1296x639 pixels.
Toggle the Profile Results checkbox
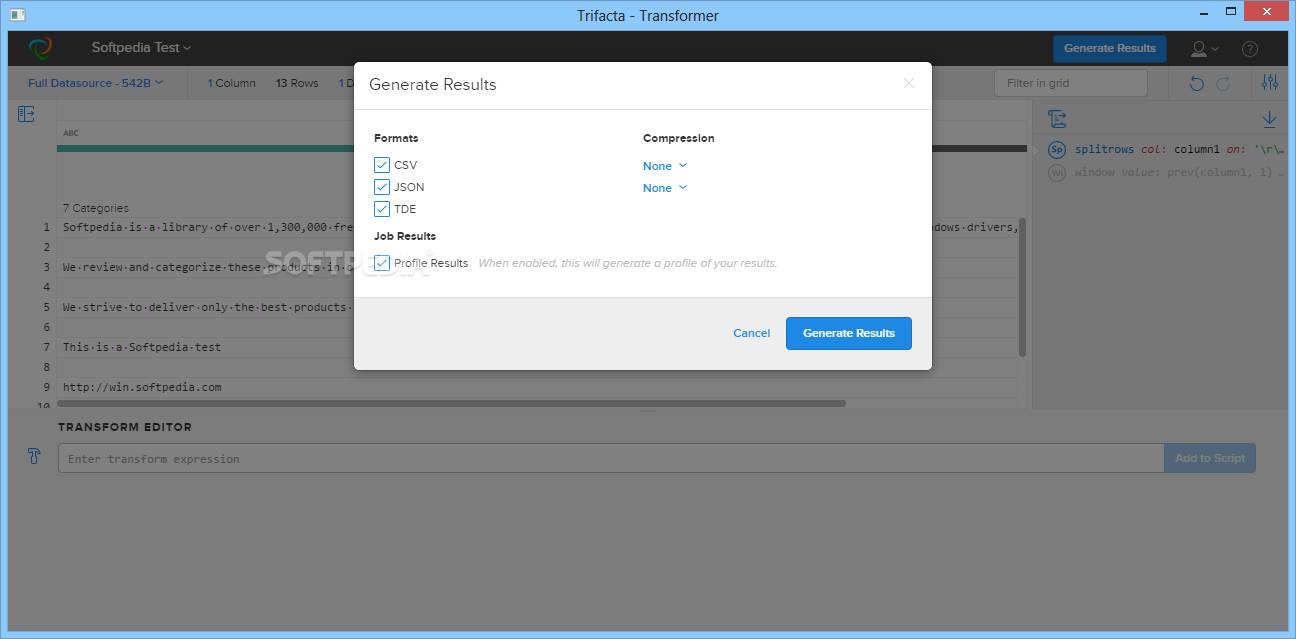coord(382,263)
